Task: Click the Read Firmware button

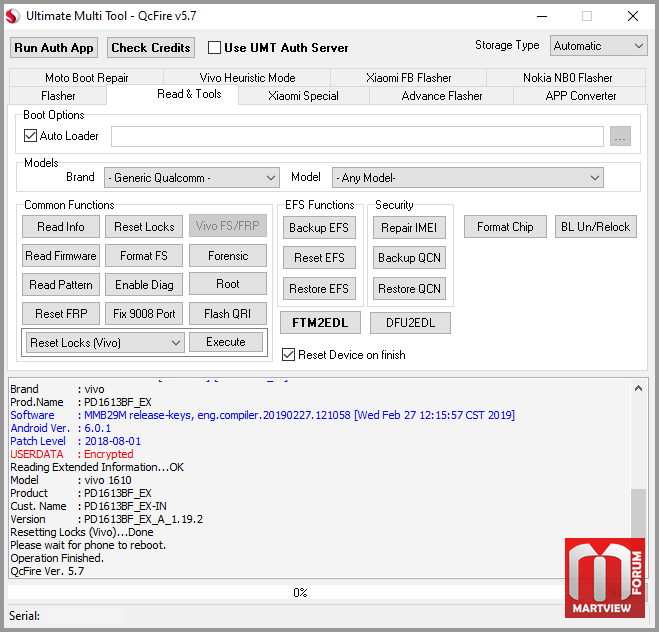Action: pos(61,256)
